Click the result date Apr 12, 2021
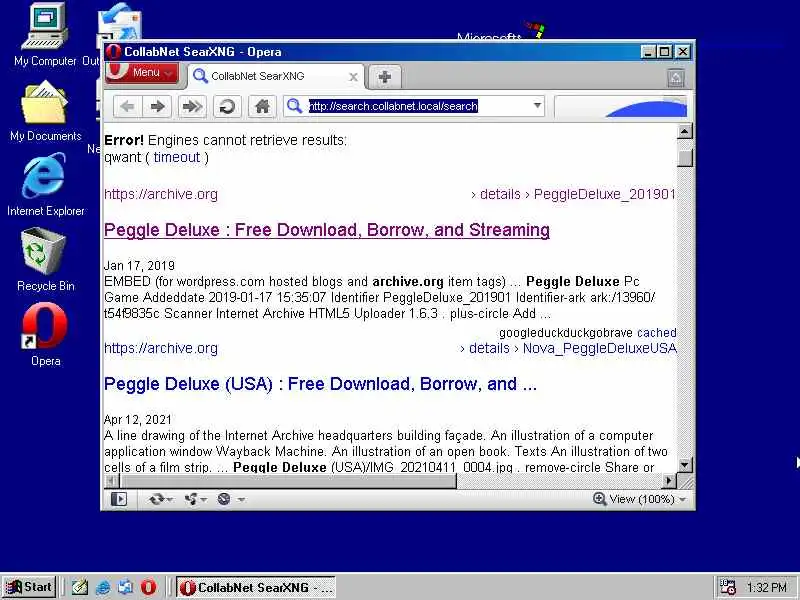The height and width of the screenshot is (600, 800). click(x=138, y=420)
